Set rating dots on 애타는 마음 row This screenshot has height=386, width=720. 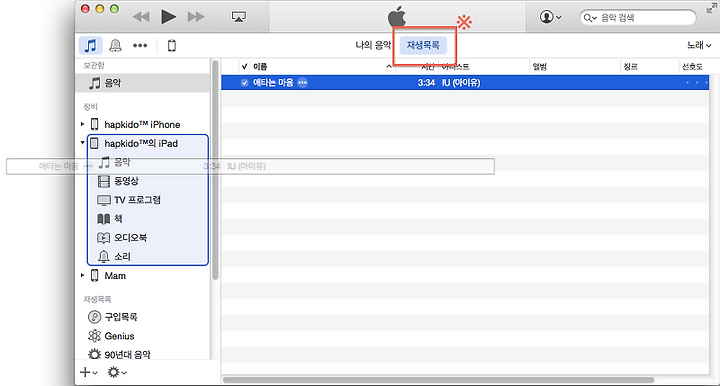[697, 83]
